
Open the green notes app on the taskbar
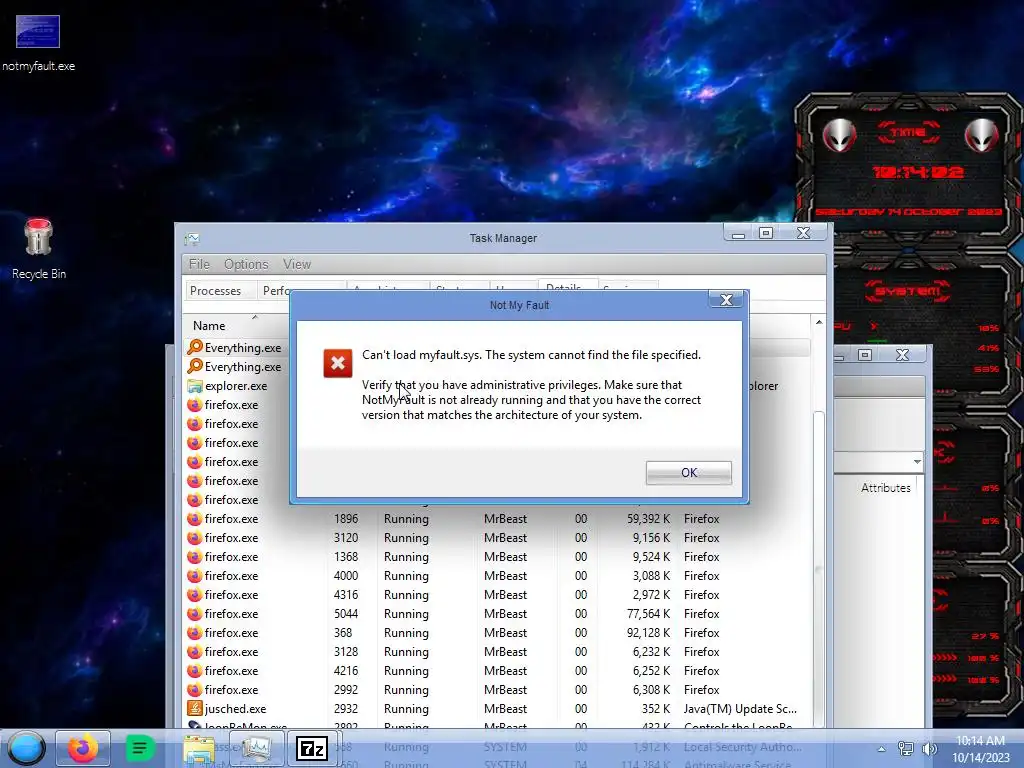[139, 748]
